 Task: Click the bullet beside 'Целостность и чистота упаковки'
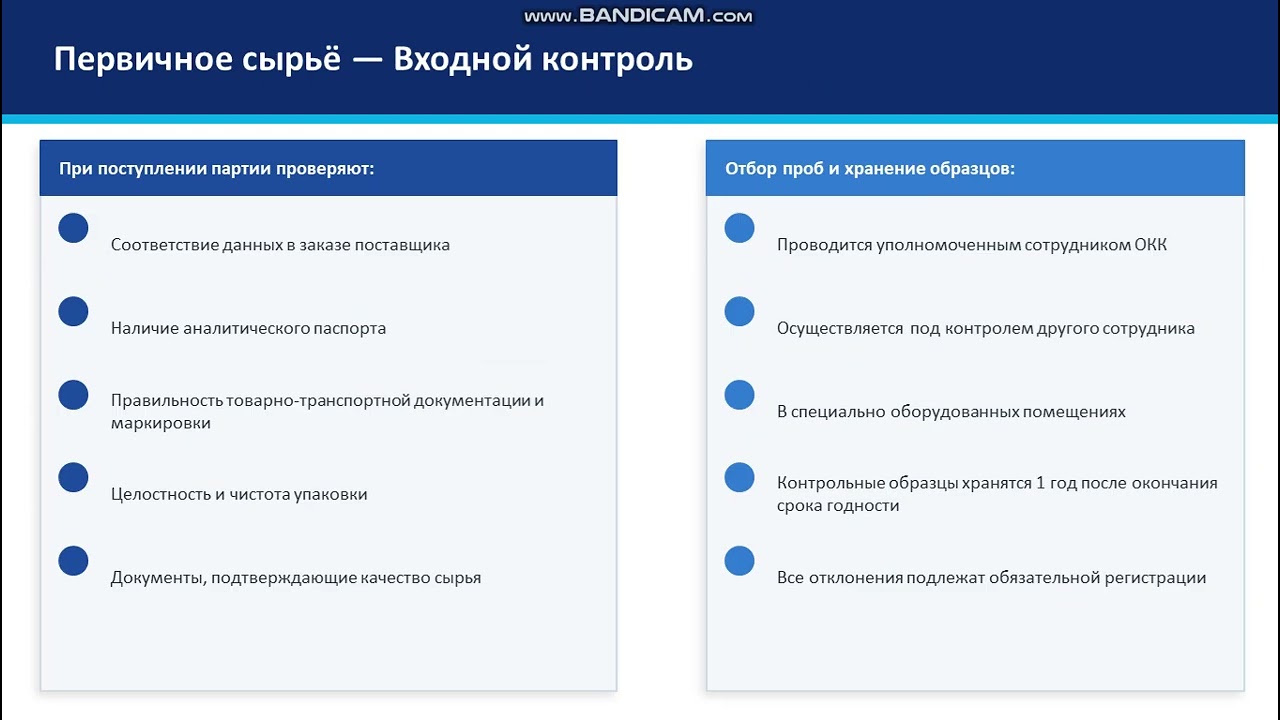[x=73, y=477]
